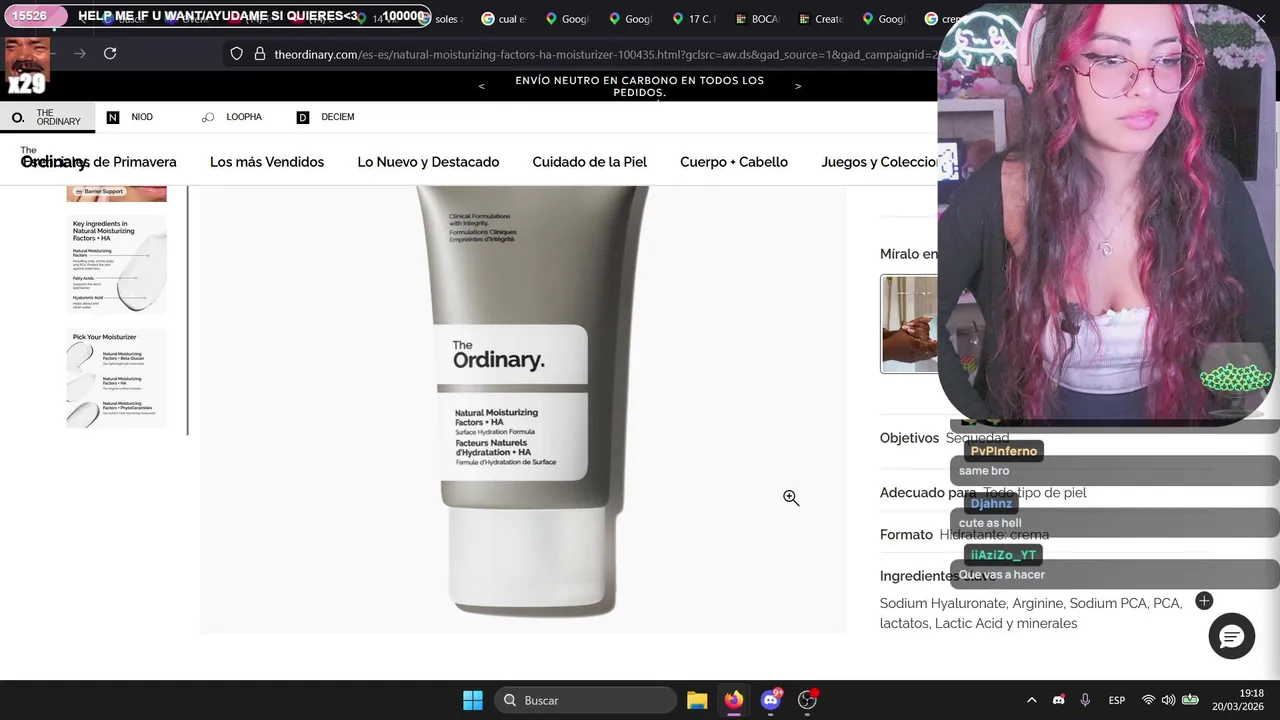Click the Formato label text

[906, 534]
